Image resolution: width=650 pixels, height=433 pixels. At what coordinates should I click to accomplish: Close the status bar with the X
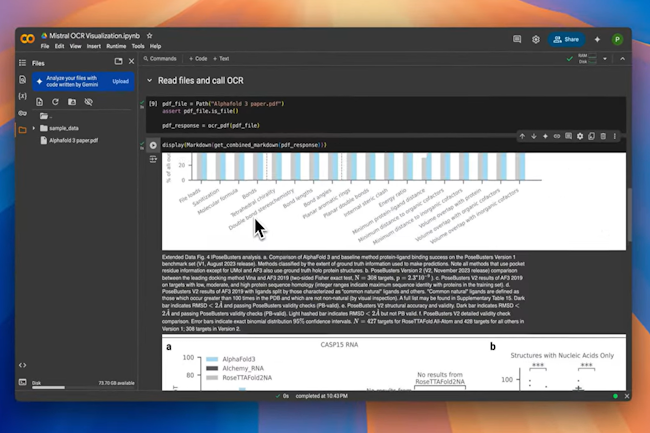[627, 396]
